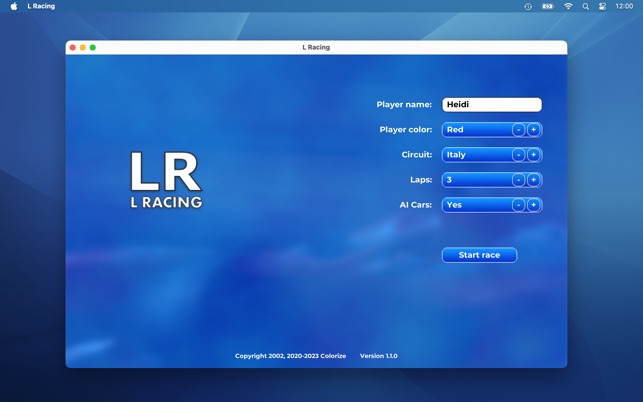Decrease the Player color selection with minus
The width and height of the screenshot is (643, 402).
518,130
